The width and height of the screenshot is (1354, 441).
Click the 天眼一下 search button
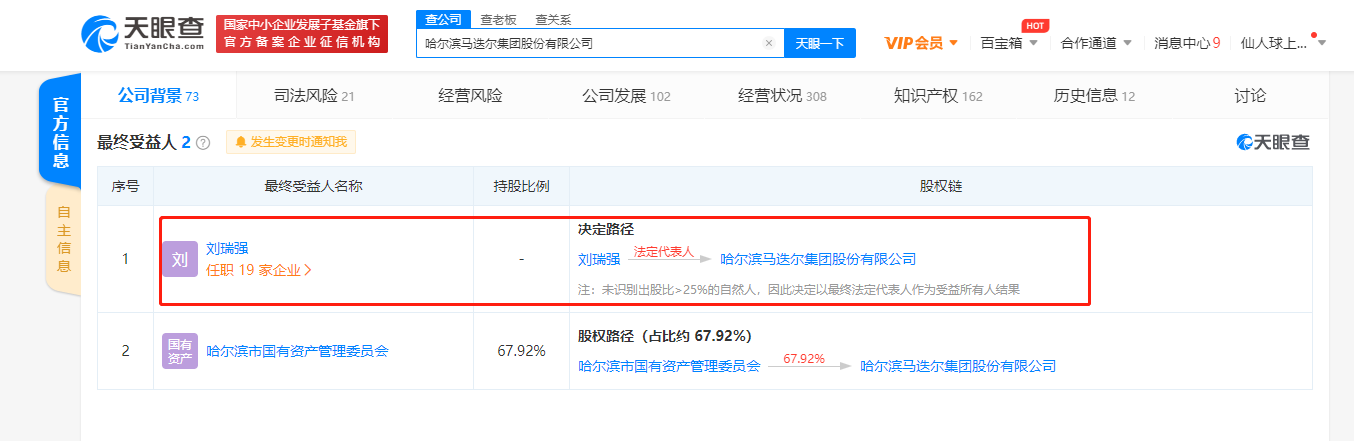(x=820, y=43)
